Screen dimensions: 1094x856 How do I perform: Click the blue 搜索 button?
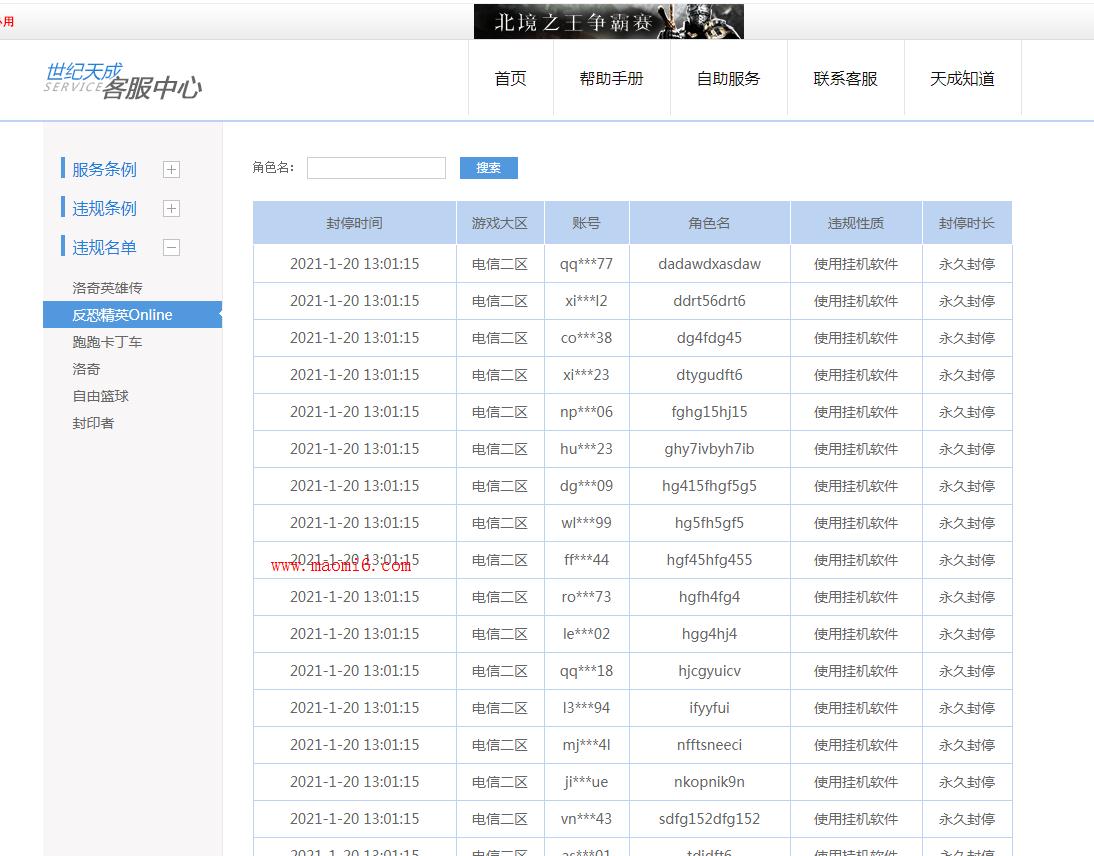[488, 167]
